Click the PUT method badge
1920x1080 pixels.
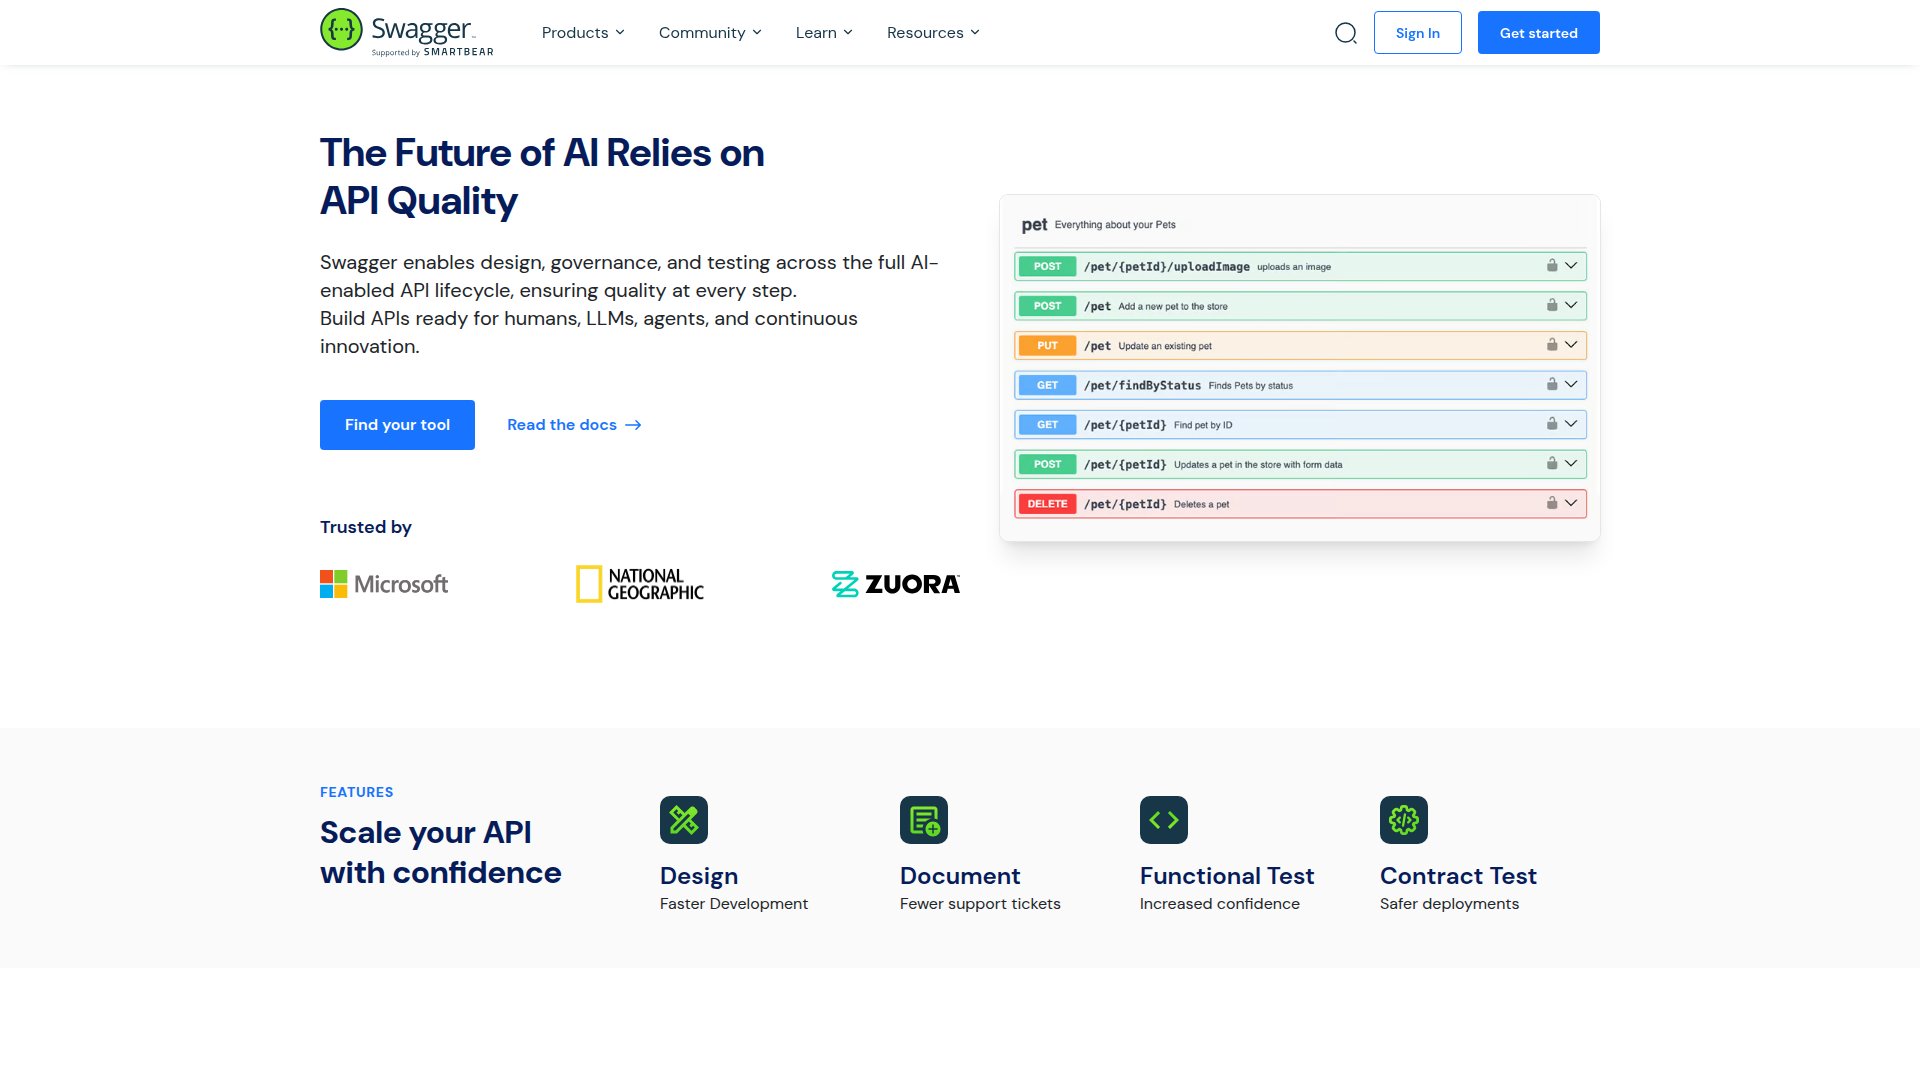[1047, 345]
